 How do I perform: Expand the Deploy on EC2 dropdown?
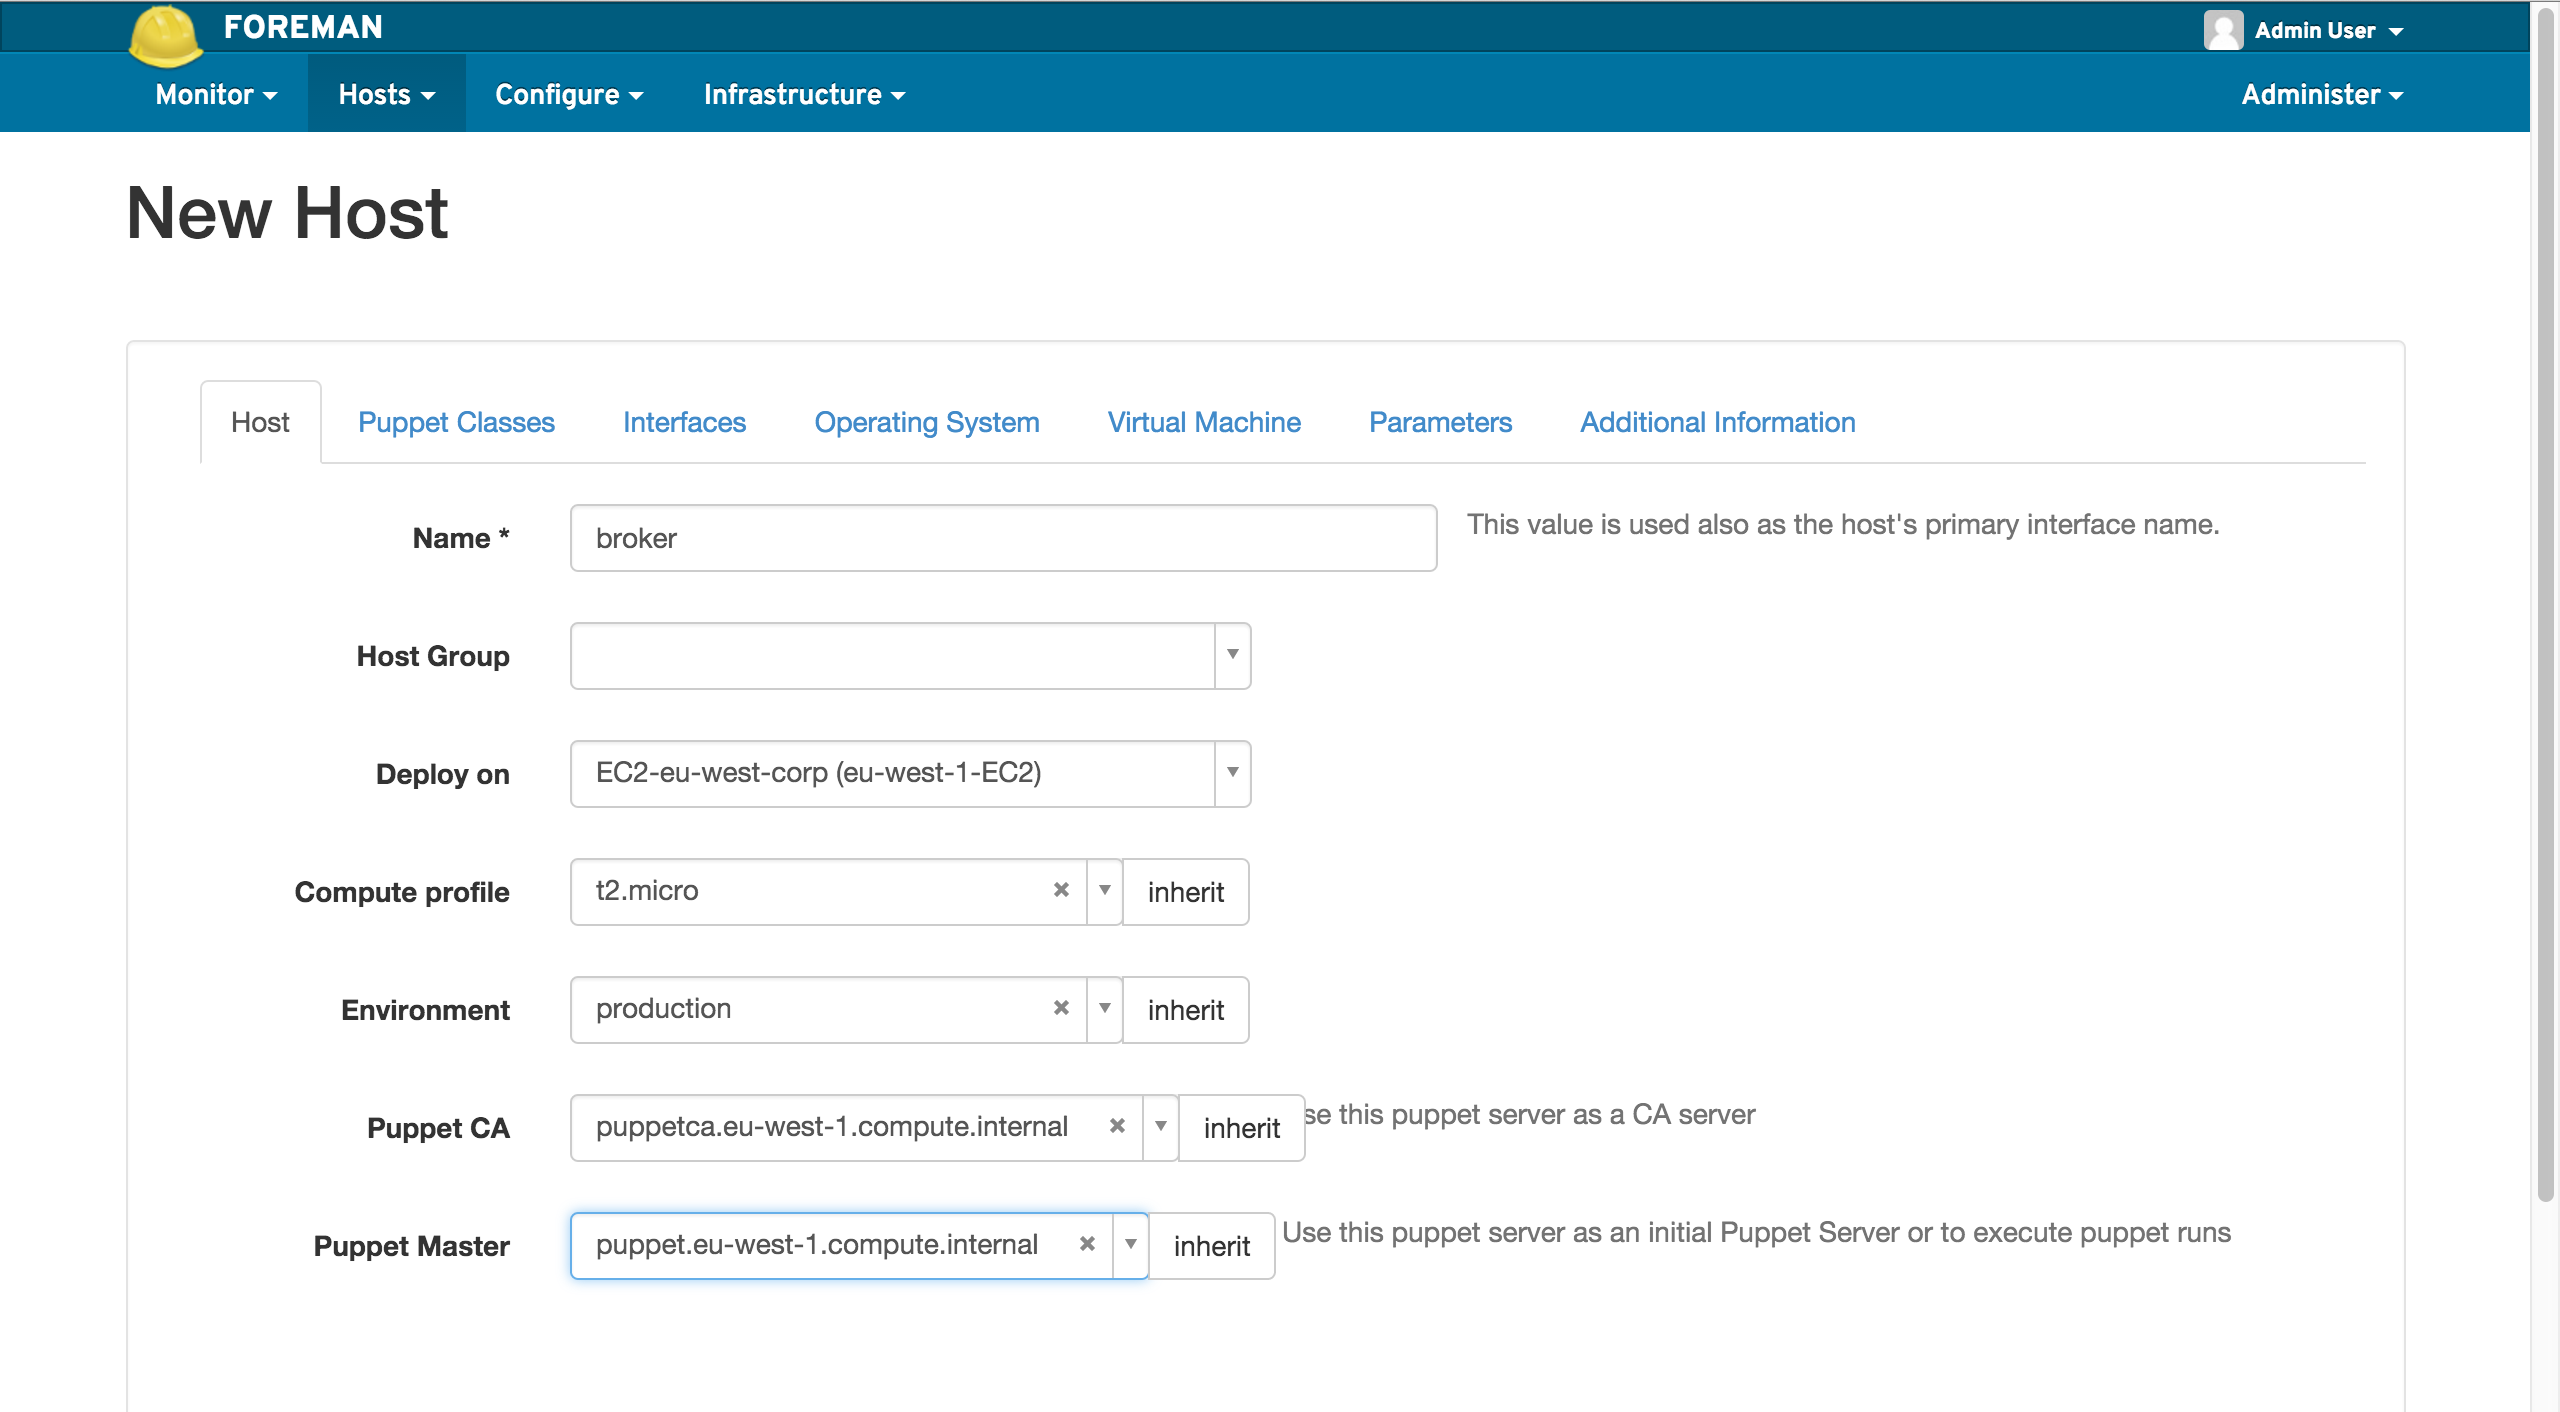coord(1232,774)
